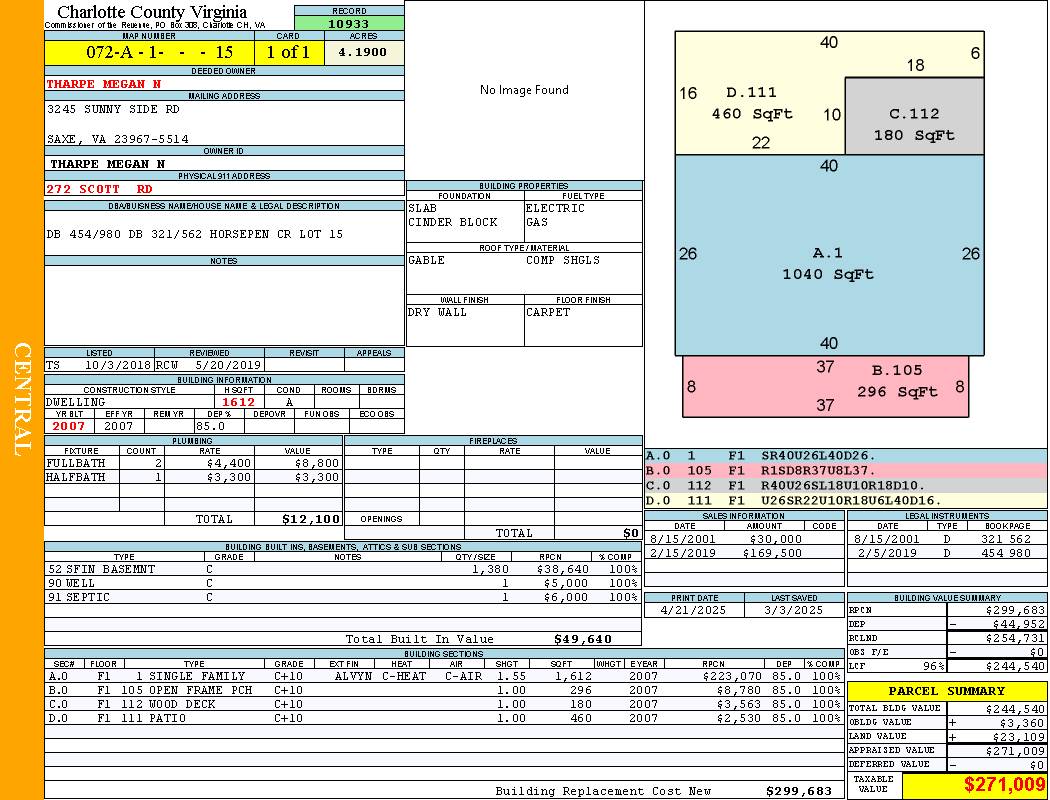Select floor finish CARPET
1050x800 pixels.
548,313
